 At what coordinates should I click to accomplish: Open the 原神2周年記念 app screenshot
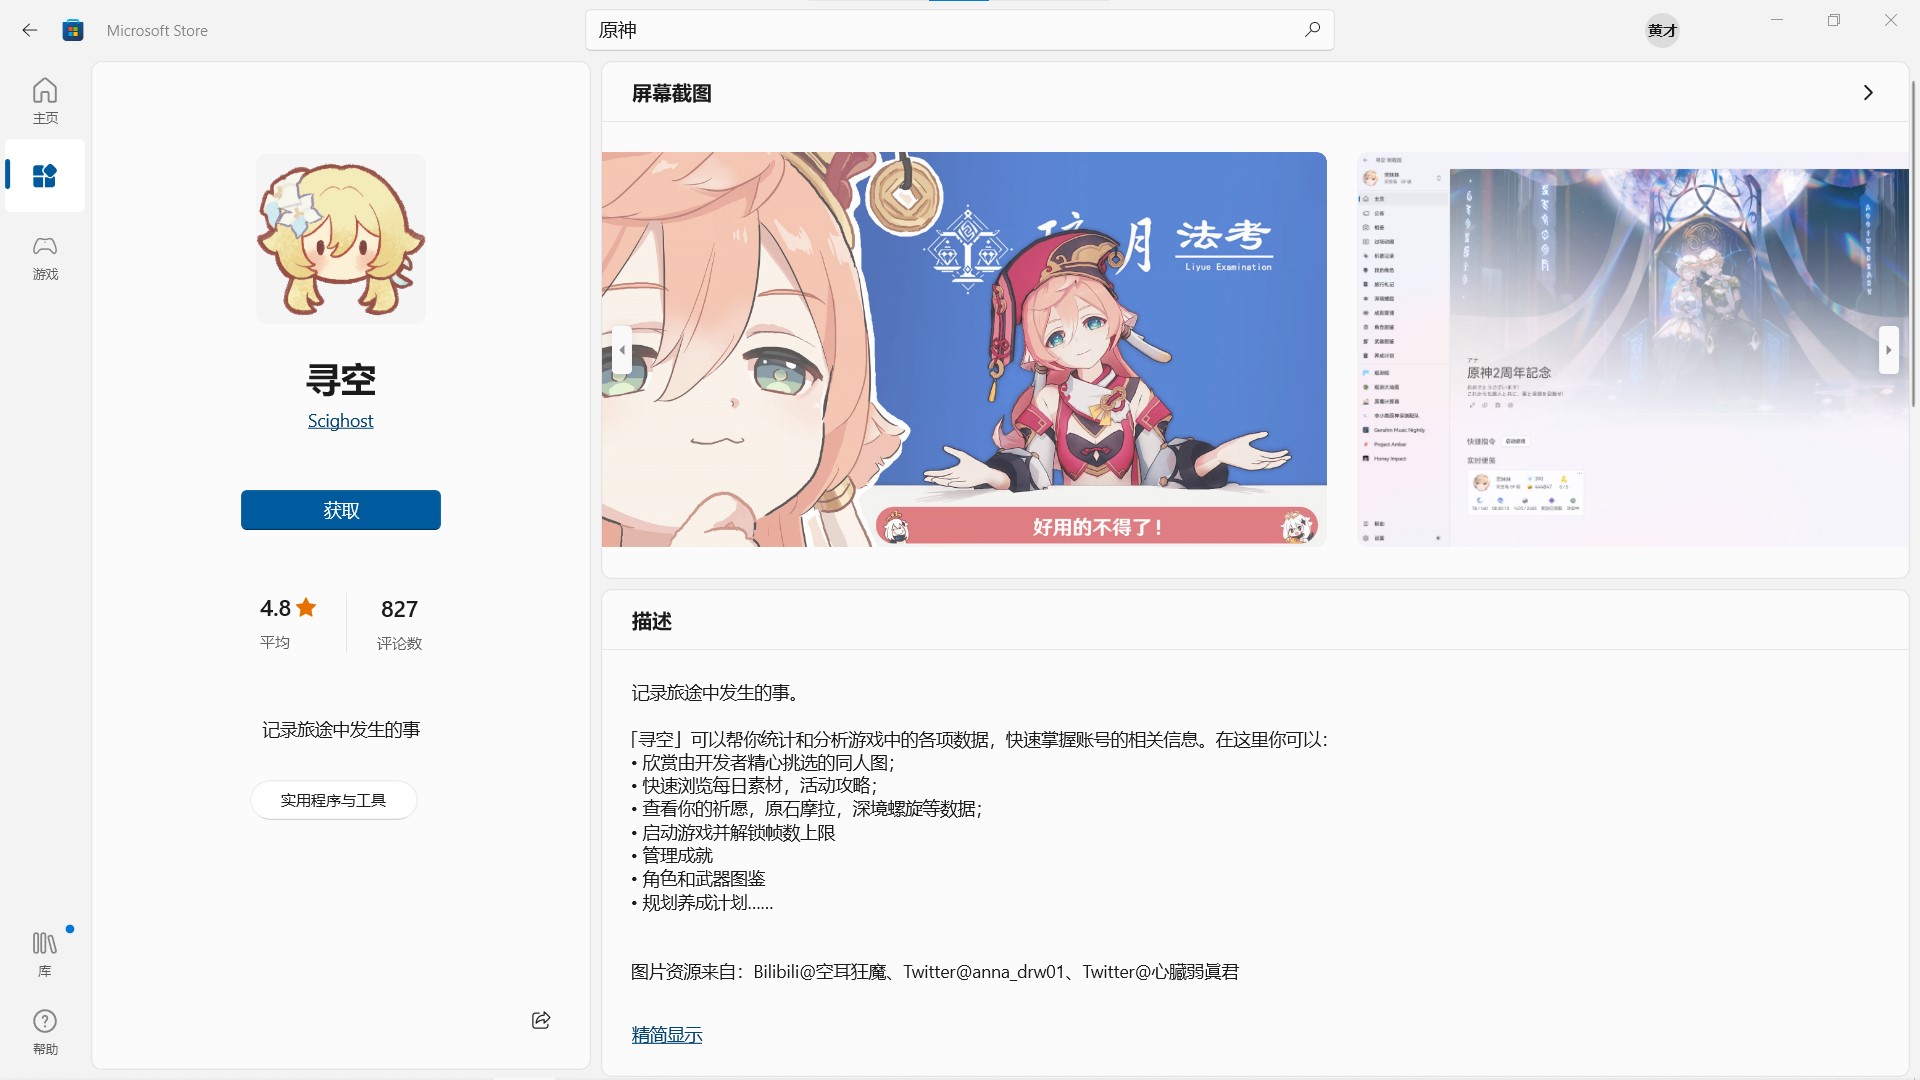click(x=1633, y=349)
